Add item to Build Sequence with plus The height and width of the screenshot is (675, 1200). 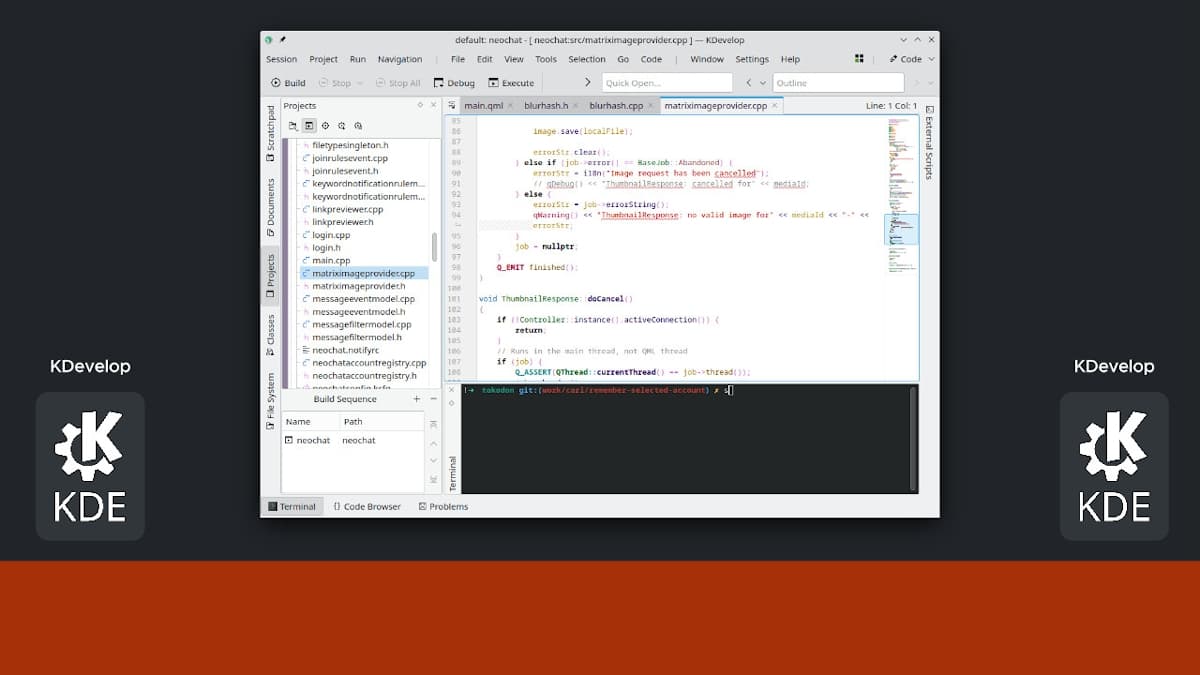point(417,399)
